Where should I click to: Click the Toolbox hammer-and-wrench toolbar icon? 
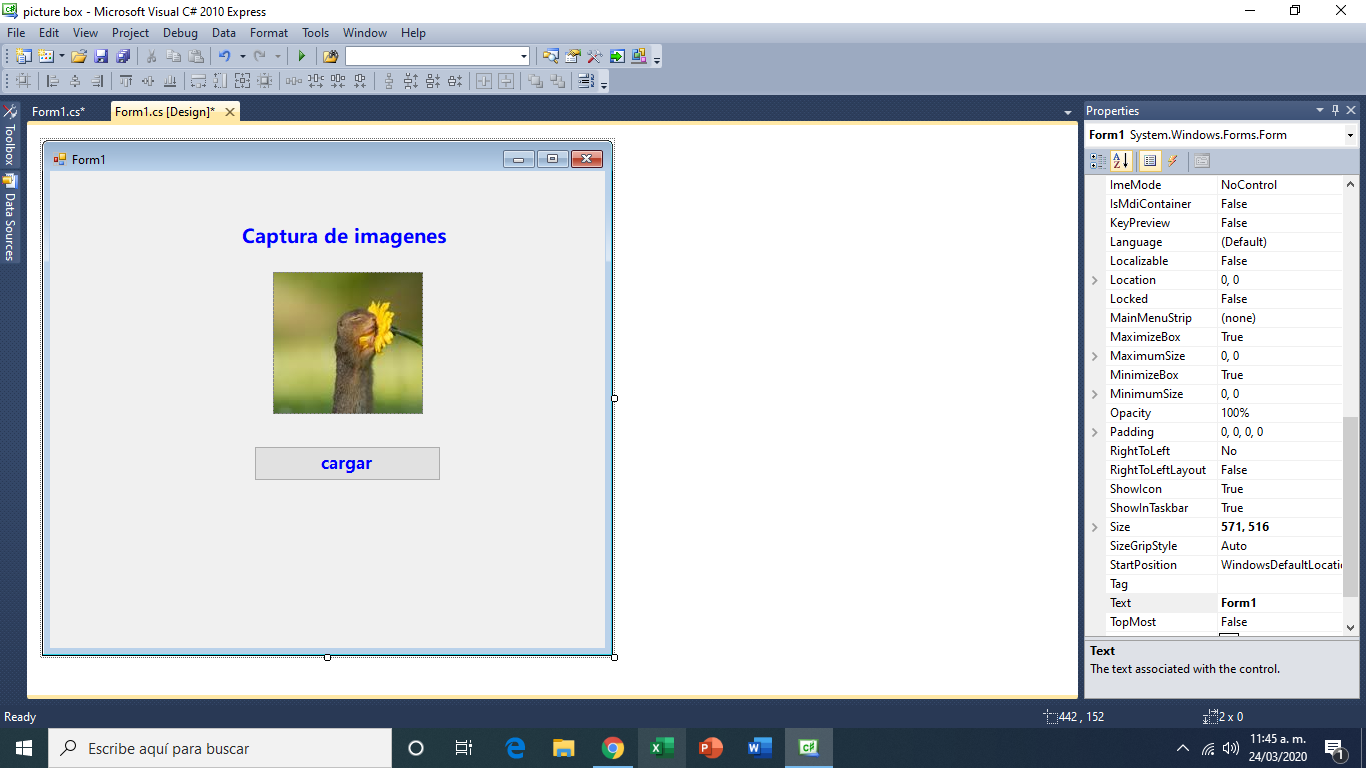[594, 56]
